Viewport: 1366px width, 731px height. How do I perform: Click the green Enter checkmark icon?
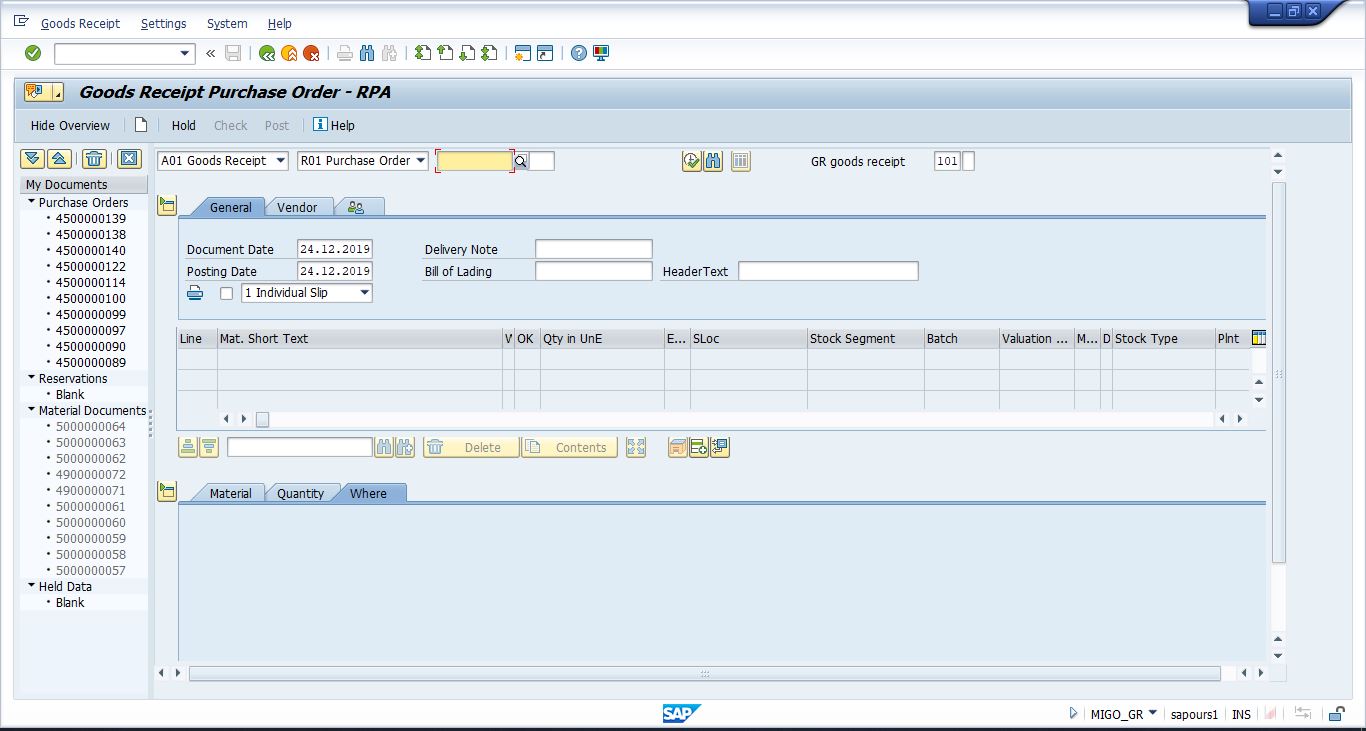pyautogui.click(x=33, y=53)
